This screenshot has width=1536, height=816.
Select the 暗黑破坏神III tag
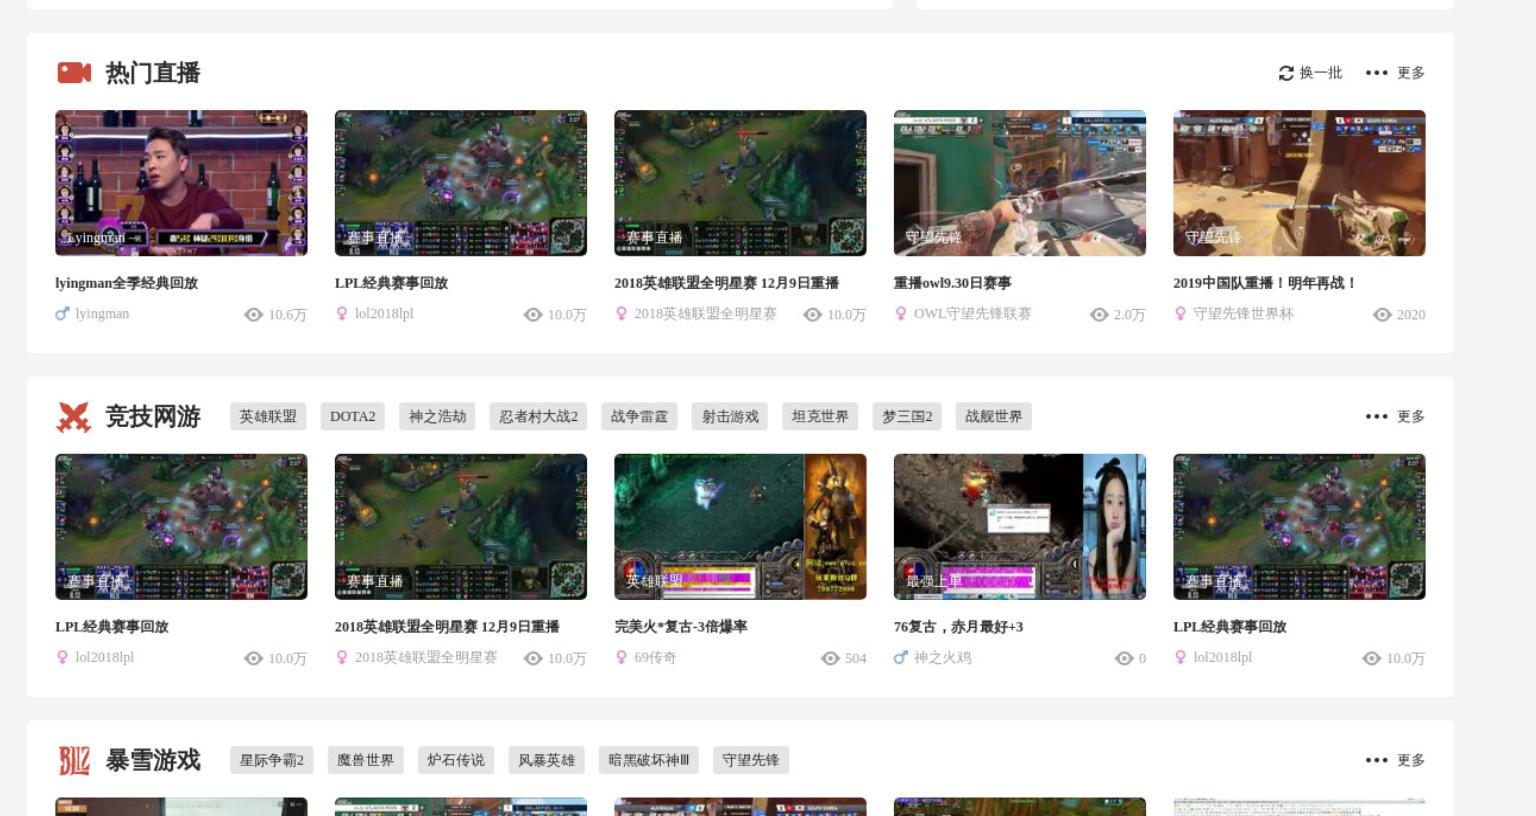point(649,761)
